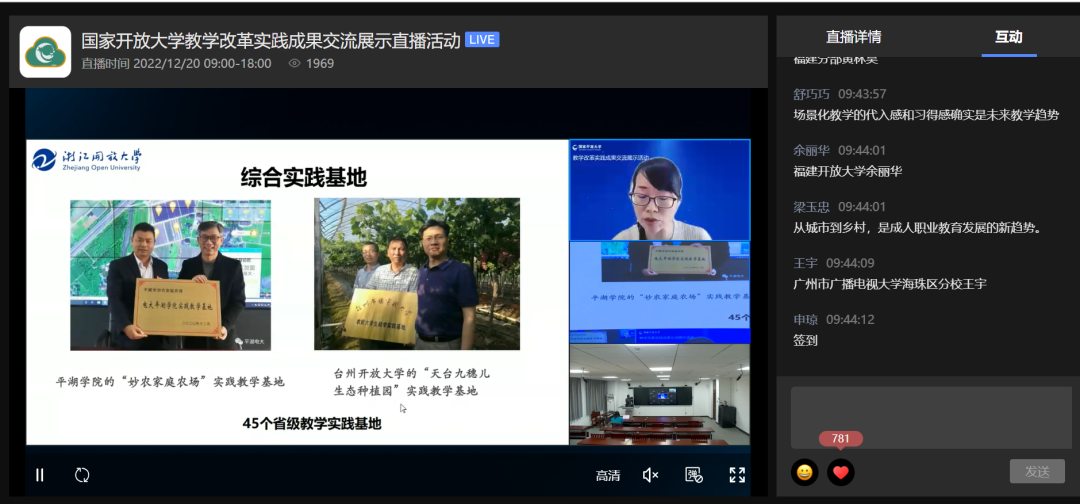Enter fullscreen video mode
The height and width of the screenshot is (504, 1080).
(x=737, y=475)
